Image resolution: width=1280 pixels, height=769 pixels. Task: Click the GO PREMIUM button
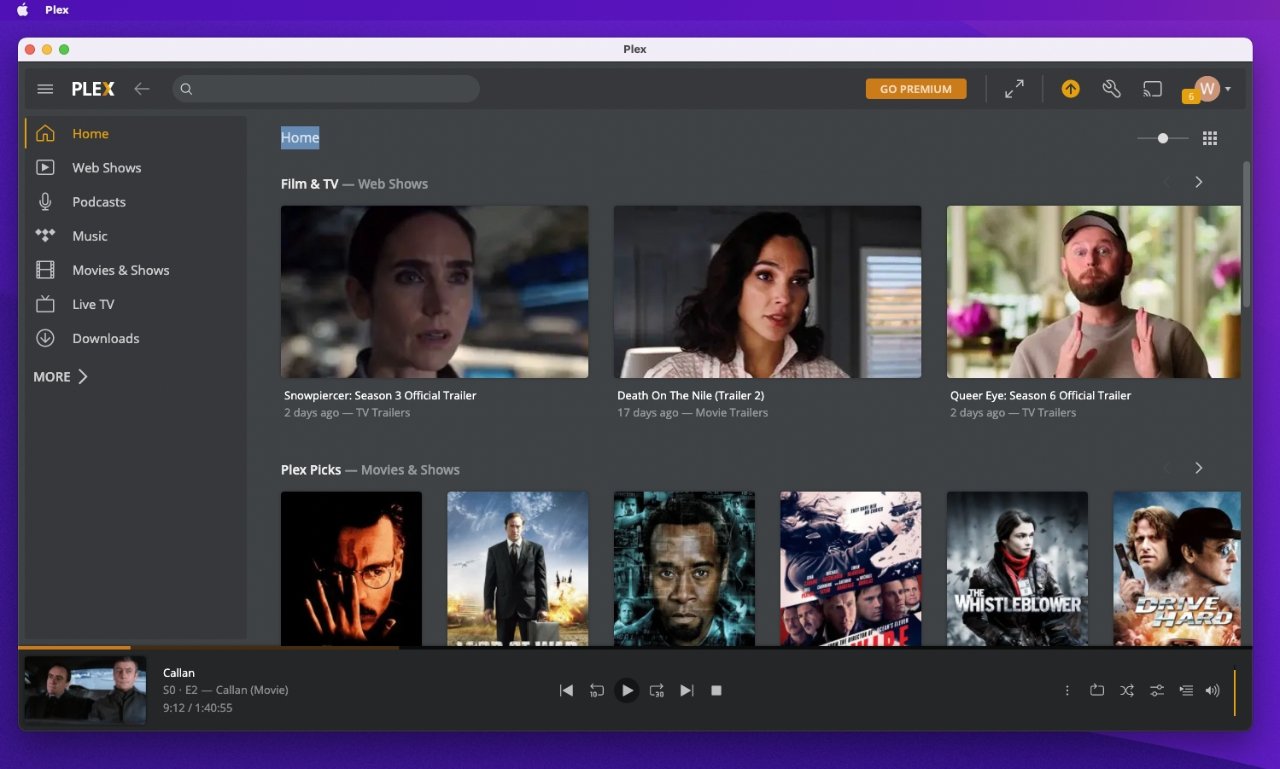pos(916,89)
